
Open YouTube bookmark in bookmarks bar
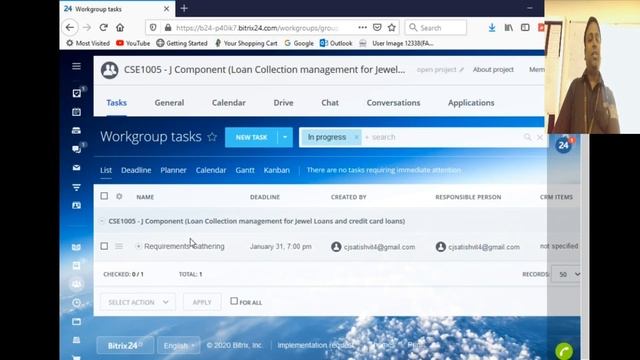[x=133, y=43]
